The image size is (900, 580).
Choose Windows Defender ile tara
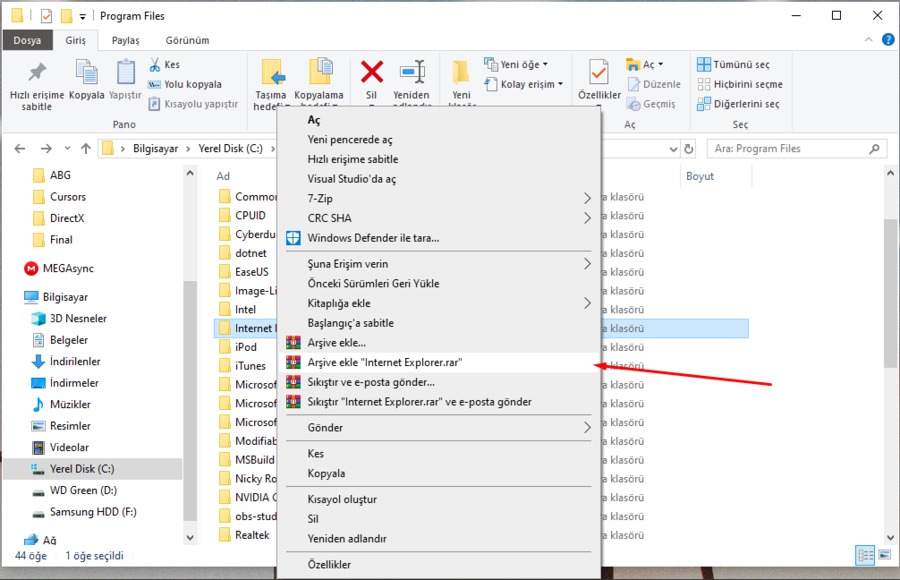point(439,238)
